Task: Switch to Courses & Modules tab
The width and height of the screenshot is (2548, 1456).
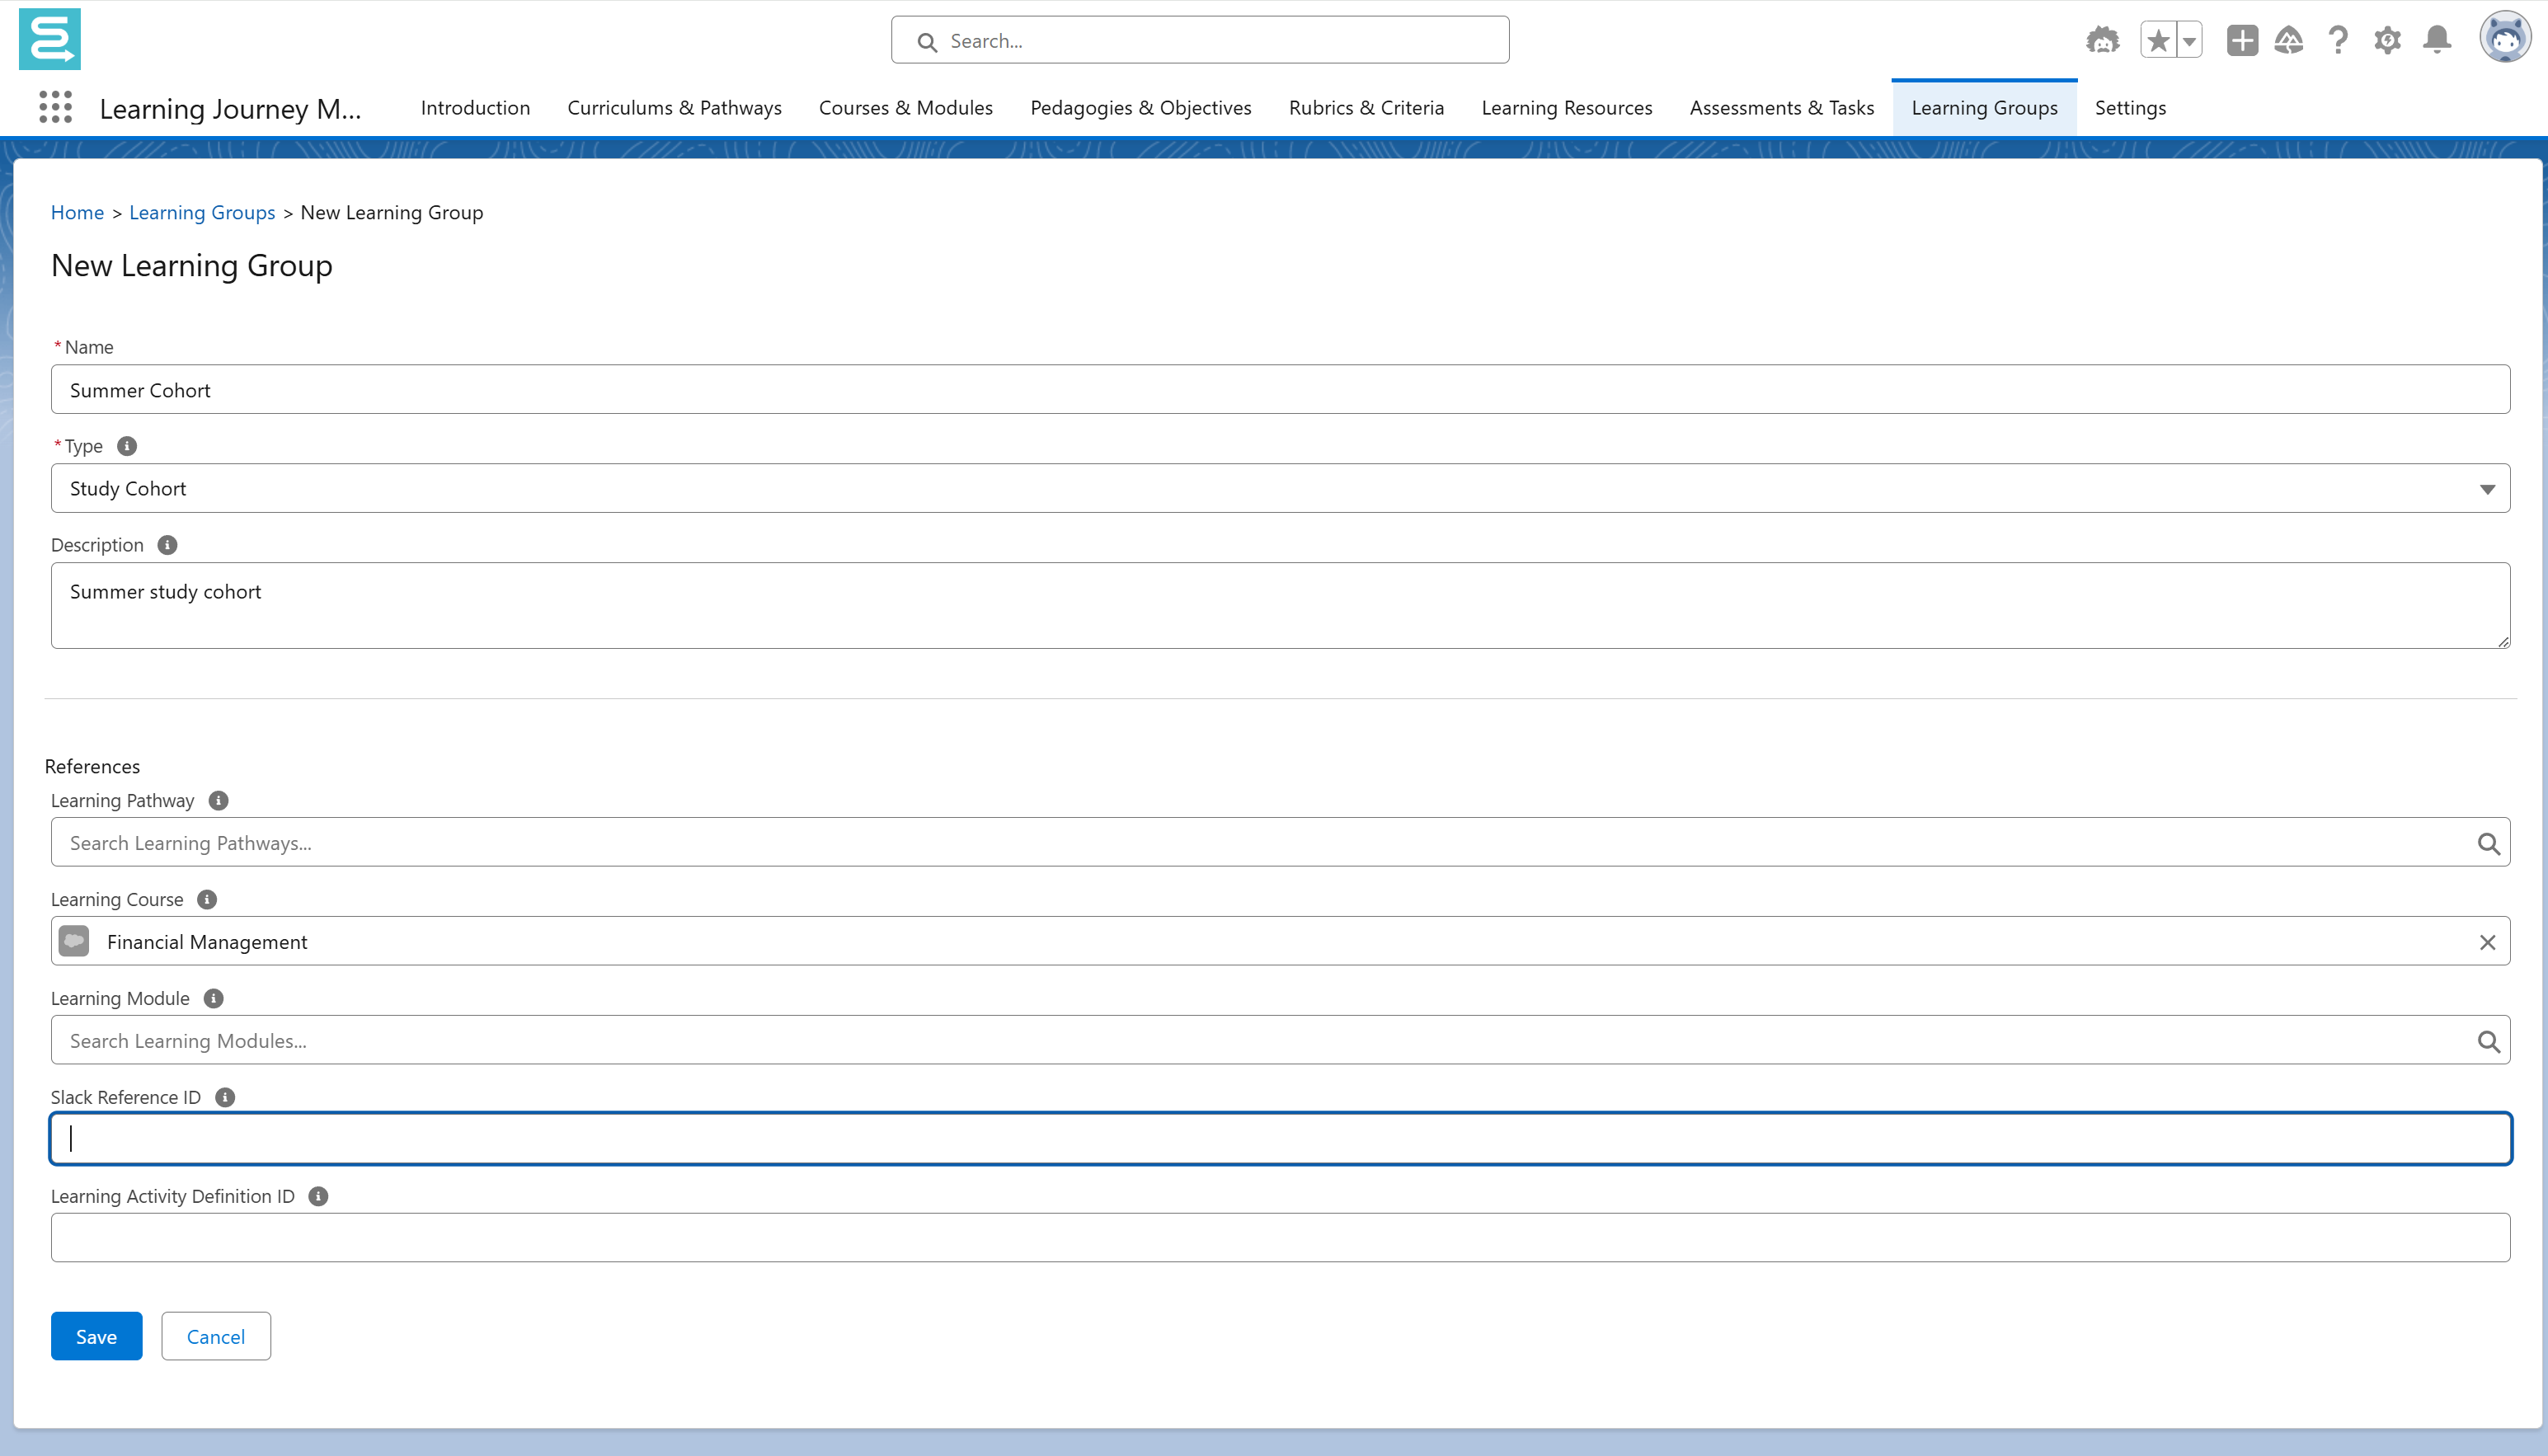Action: point(905,107)
